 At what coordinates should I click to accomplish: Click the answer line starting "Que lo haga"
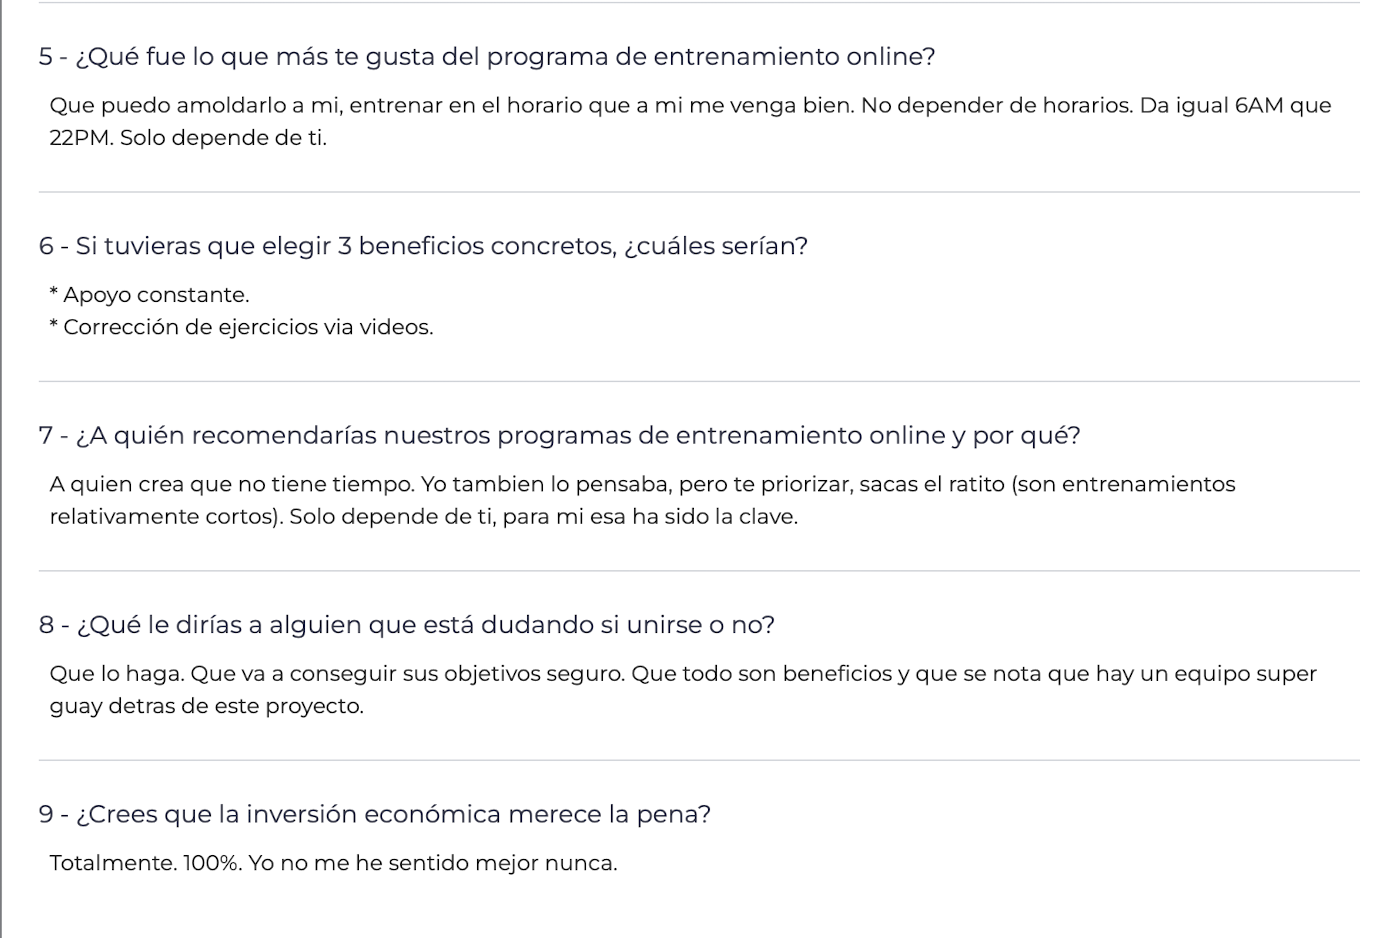click(683, 674)
